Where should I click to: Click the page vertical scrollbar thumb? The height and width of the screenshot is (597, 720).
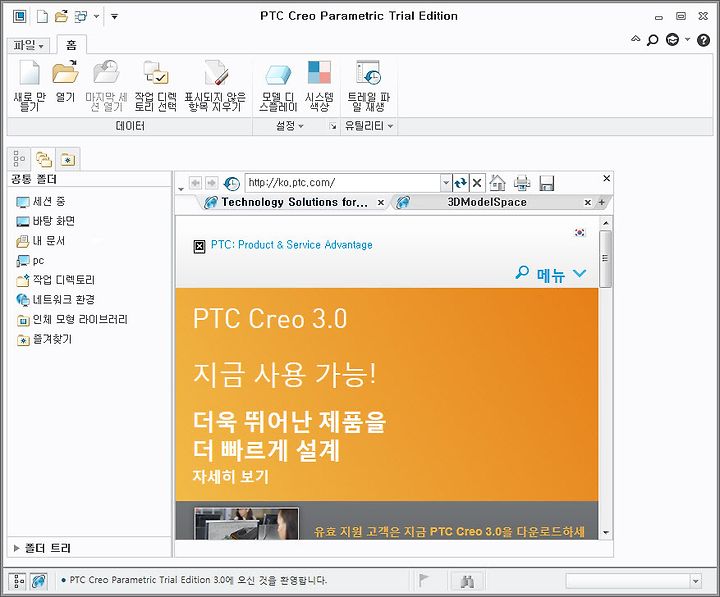point(606,258)
